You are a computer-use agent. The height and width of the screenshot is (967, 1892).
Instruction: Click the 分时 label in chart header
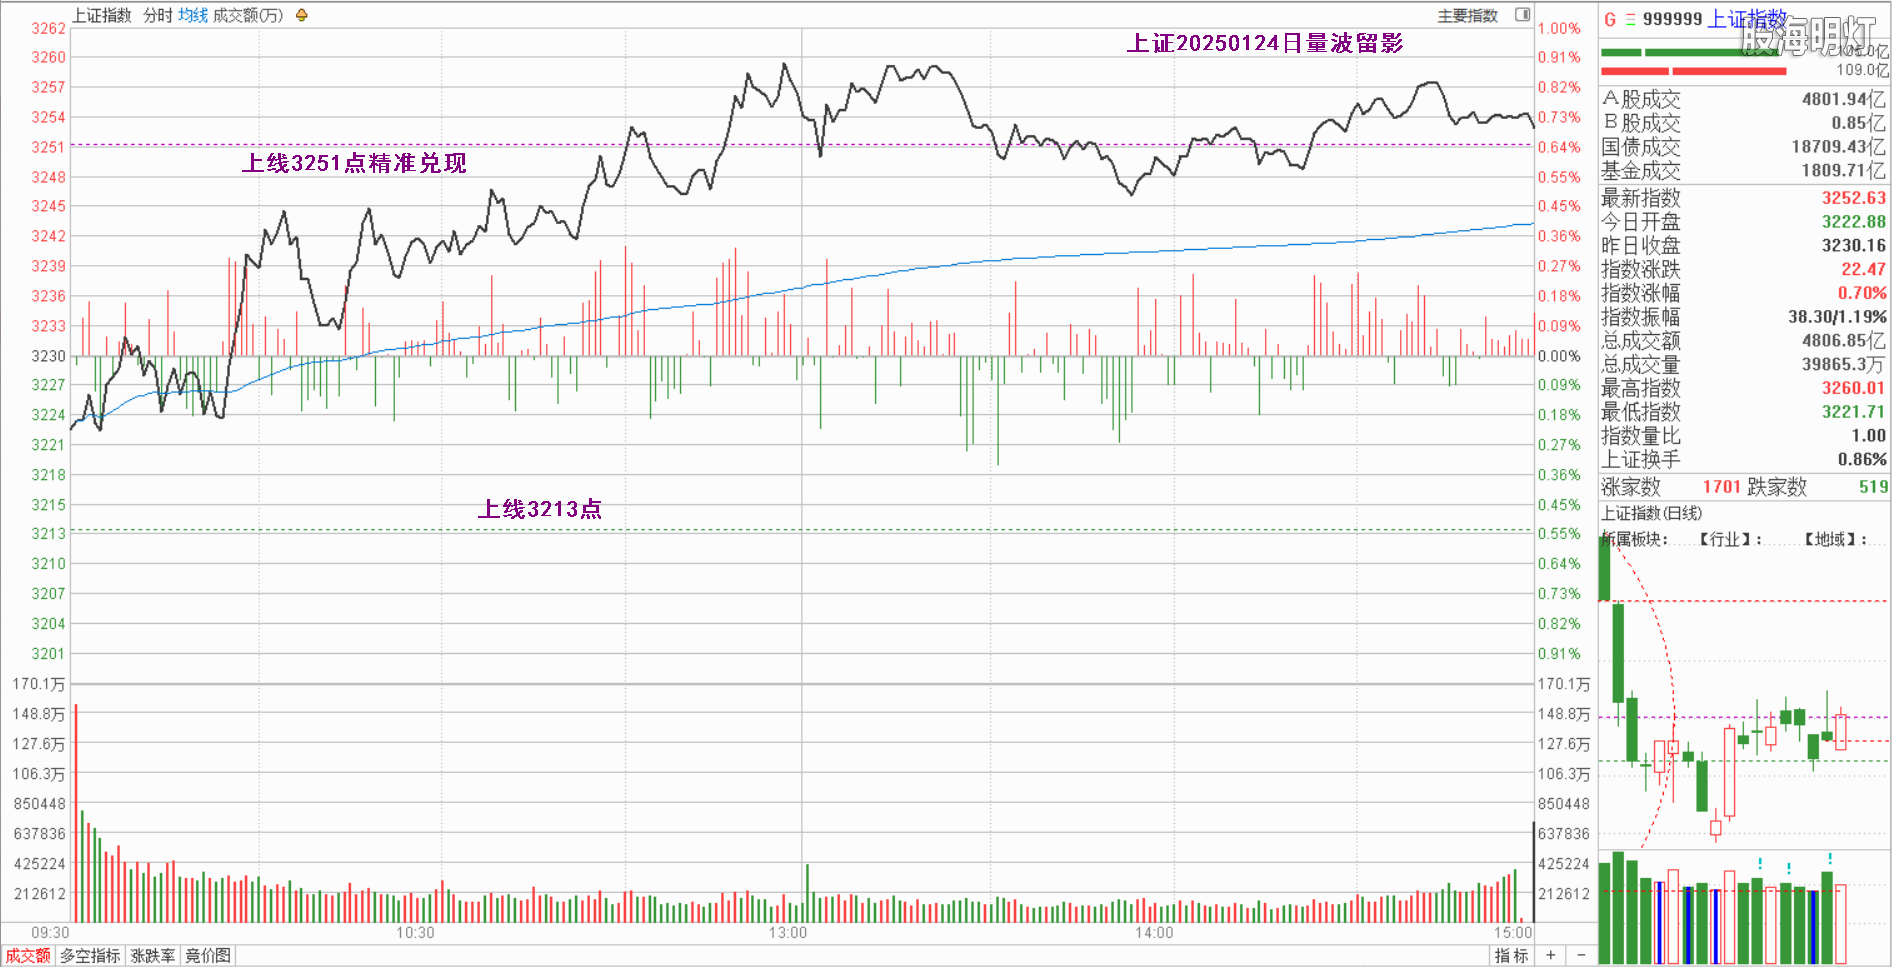pos(158,15)
